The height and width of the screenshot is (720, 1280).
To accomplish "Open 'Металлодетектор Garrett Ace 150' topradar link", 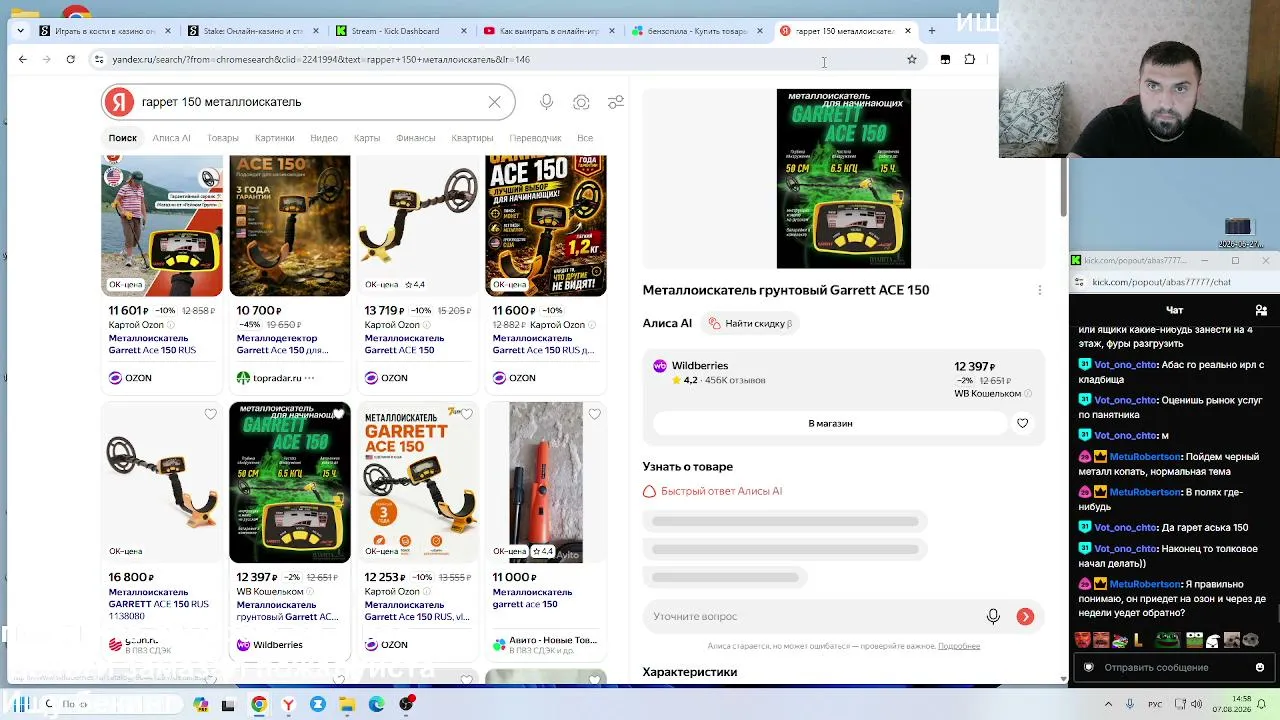I will point(282,344).
